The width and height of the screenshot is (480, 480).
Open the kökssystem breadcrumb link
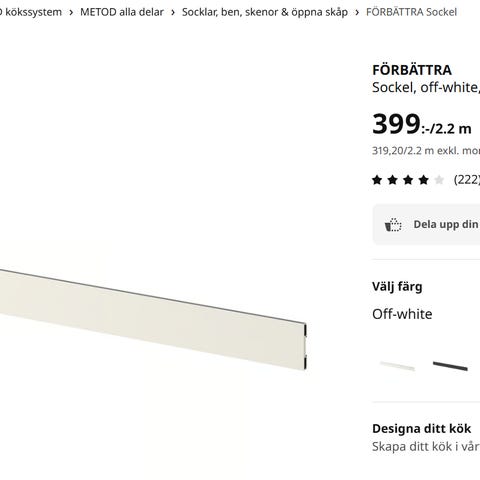tap(31, 12)
